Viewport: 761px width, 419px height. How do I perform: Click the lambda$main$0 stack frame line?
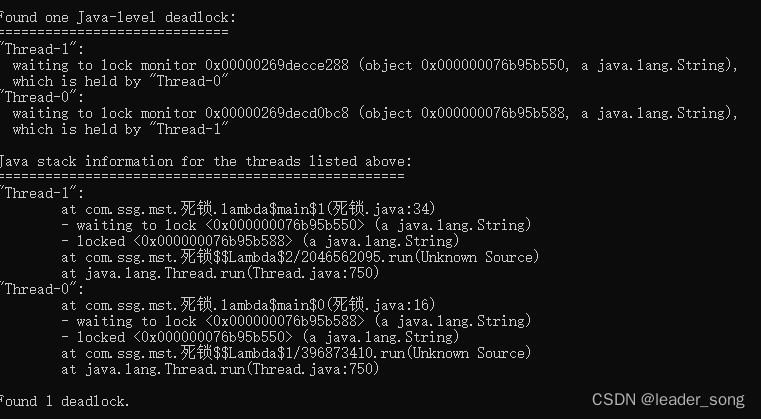[x=248, y=305]
